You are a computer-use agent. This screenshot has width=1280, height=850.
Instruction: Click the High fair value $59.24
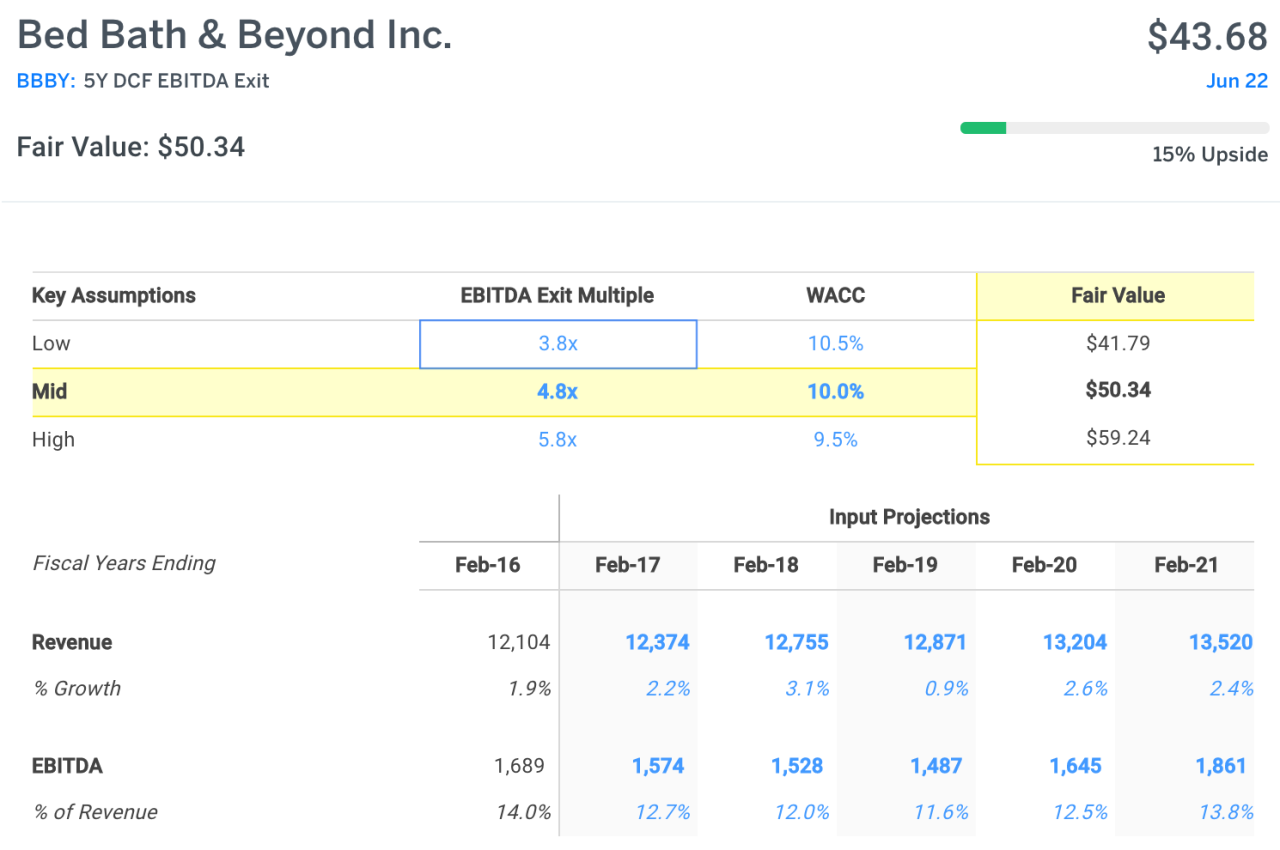point(1118,438)
